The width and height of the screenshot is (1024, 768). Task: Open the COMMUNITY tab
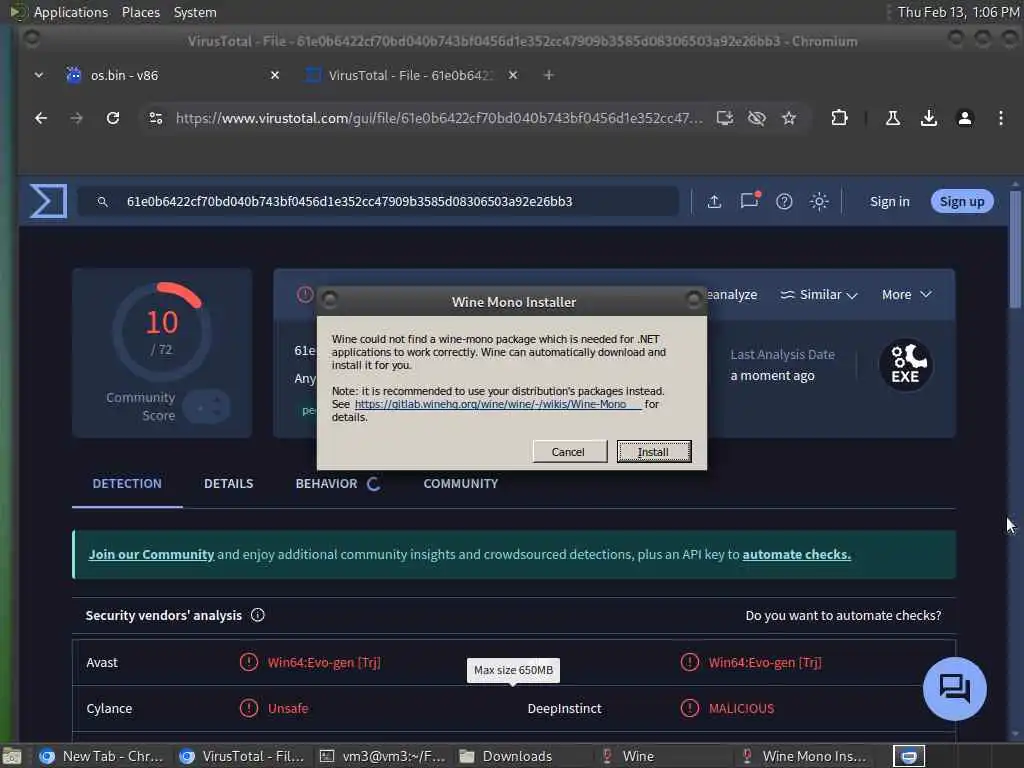pyautogui.click(x=460, y=484)
